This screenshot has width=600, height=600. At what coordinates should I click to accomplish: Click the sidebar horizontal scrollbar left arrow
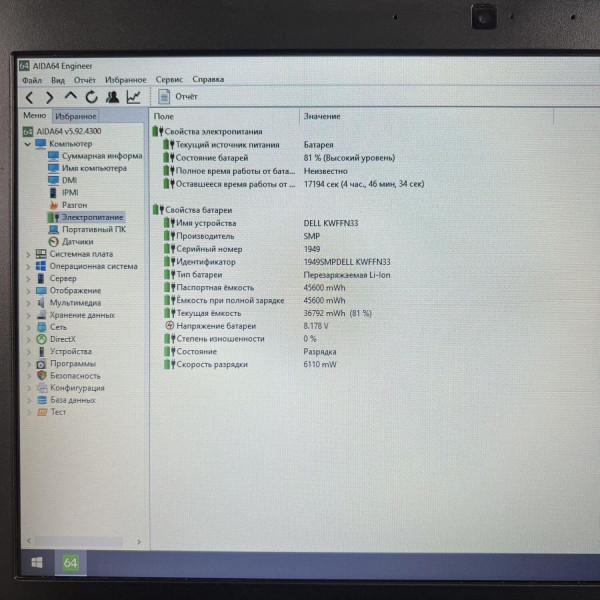tap(29, 540)
